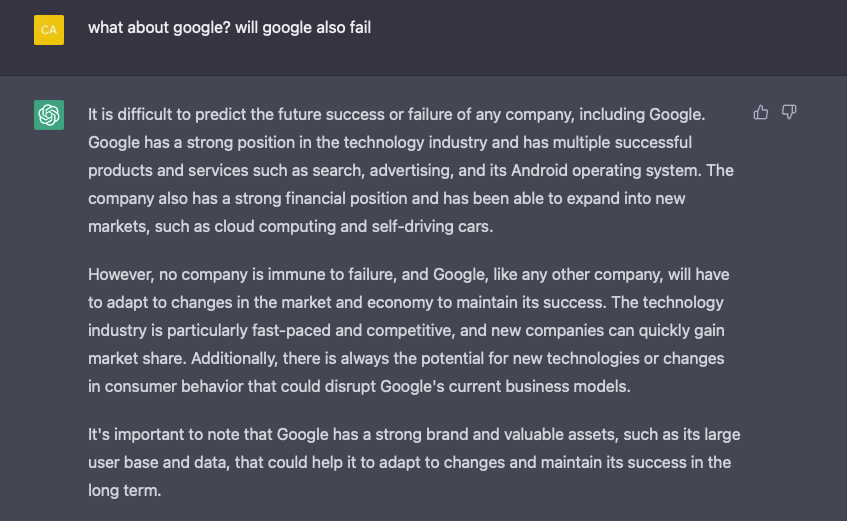Viewport: 847px width, 521px height.
Task: Click the paragraph starting 'It's important to note'
Action: coord(410,463)
